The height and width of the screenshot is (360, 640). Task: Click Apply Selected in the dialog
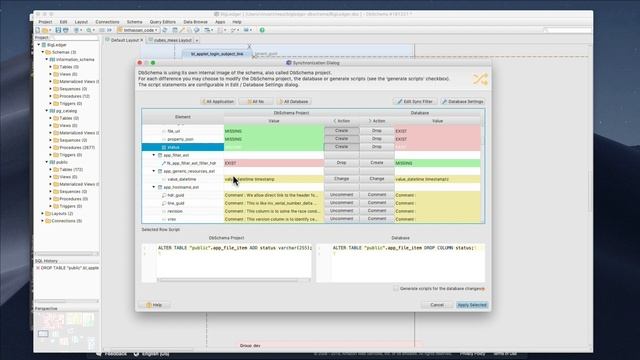tap(472, 305)
